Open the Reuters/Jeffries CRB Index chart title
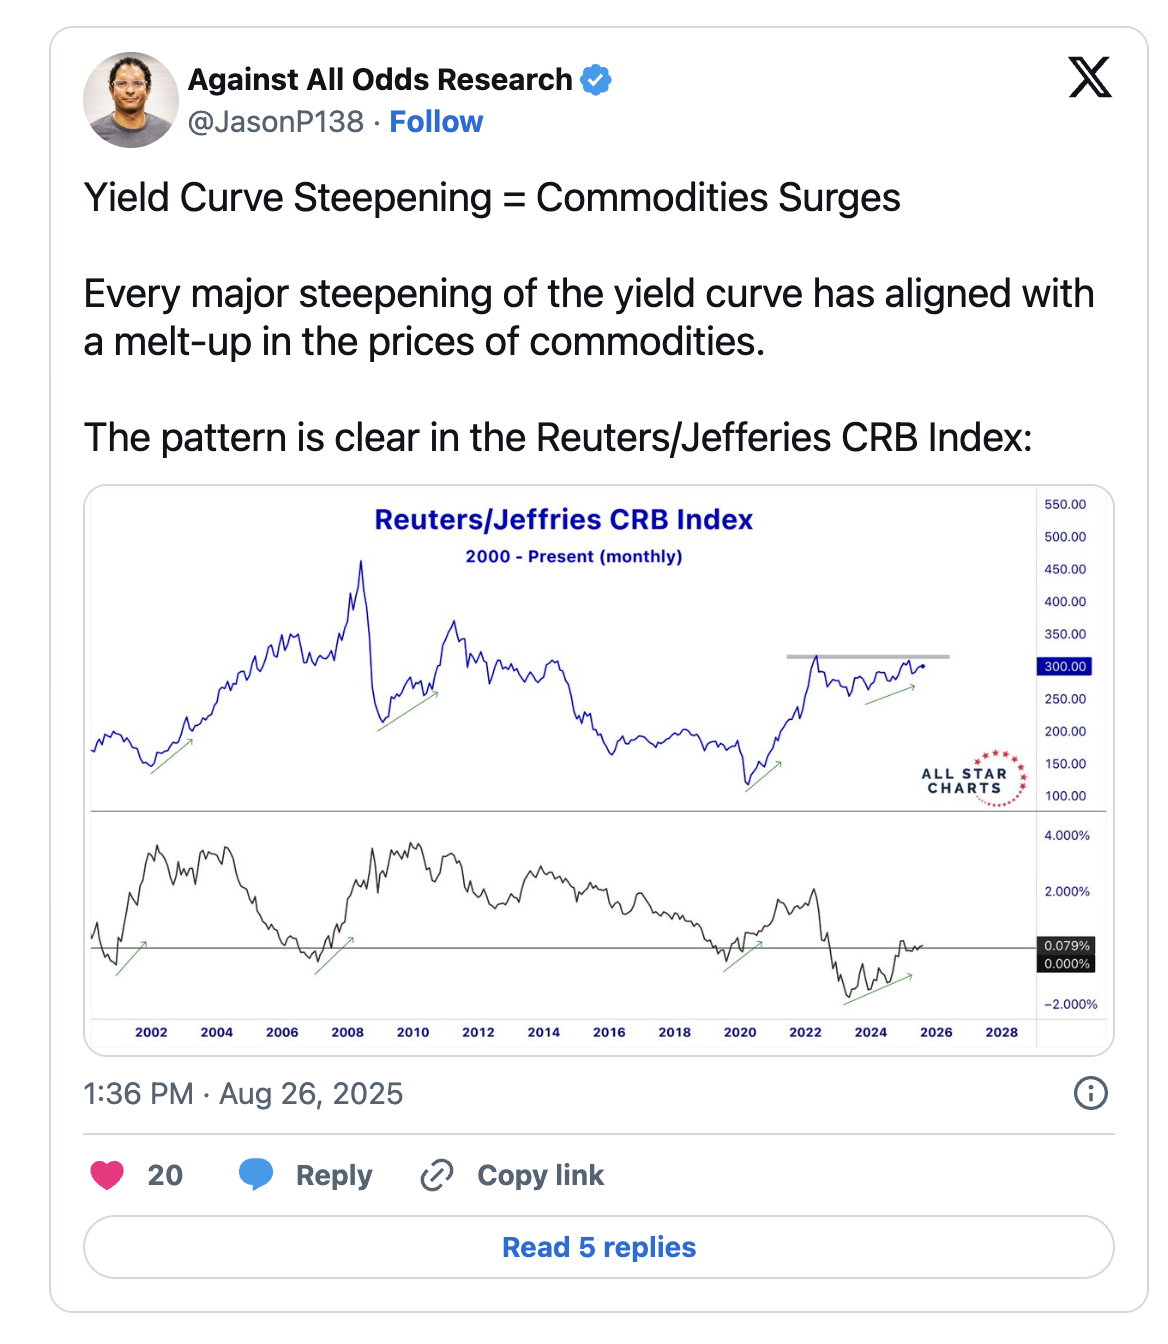1168x1344 pixels. (563, 520)
